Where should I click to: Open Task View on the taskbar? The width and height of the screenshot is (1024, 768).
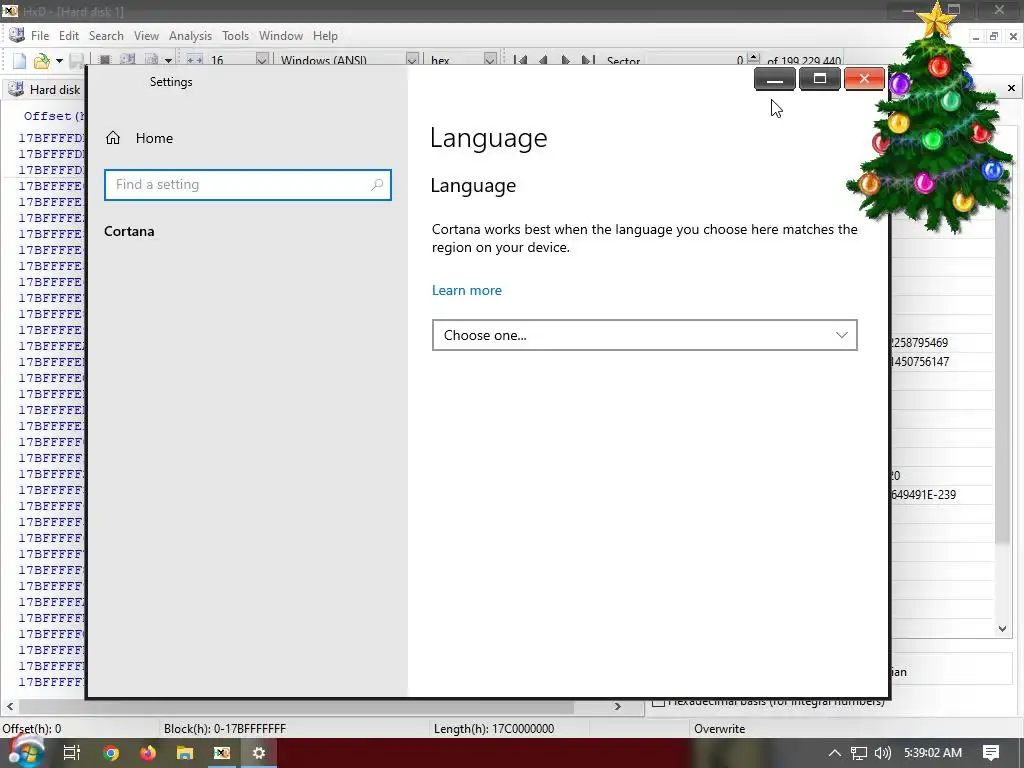pyautogui.click(x=72, y=753)
